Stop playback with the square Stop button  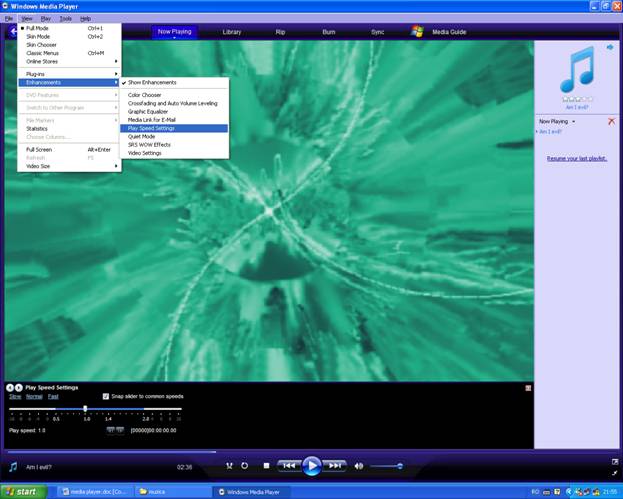pyautogui.click(x=266, y=466)
